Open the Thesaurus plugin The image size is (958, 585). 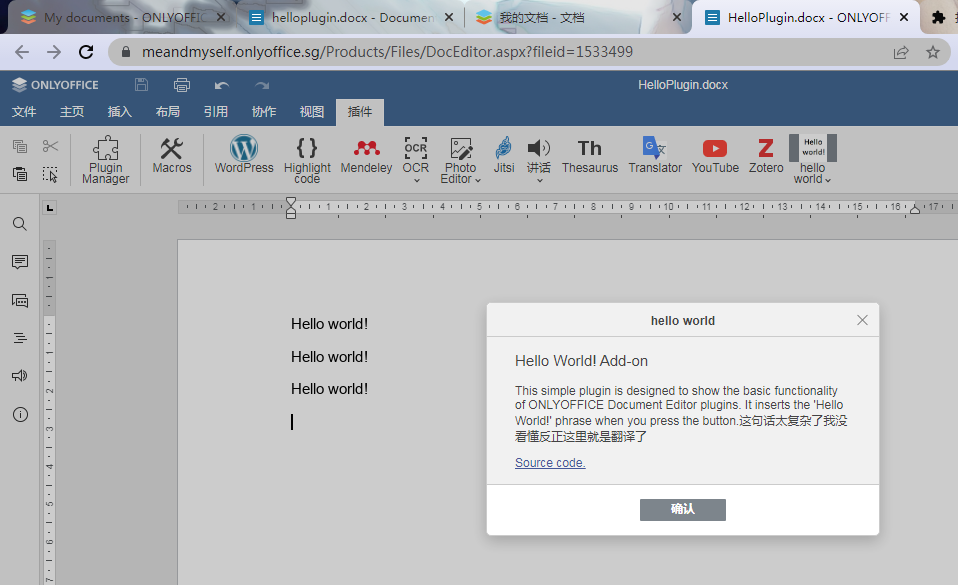(x=590, y=155)
